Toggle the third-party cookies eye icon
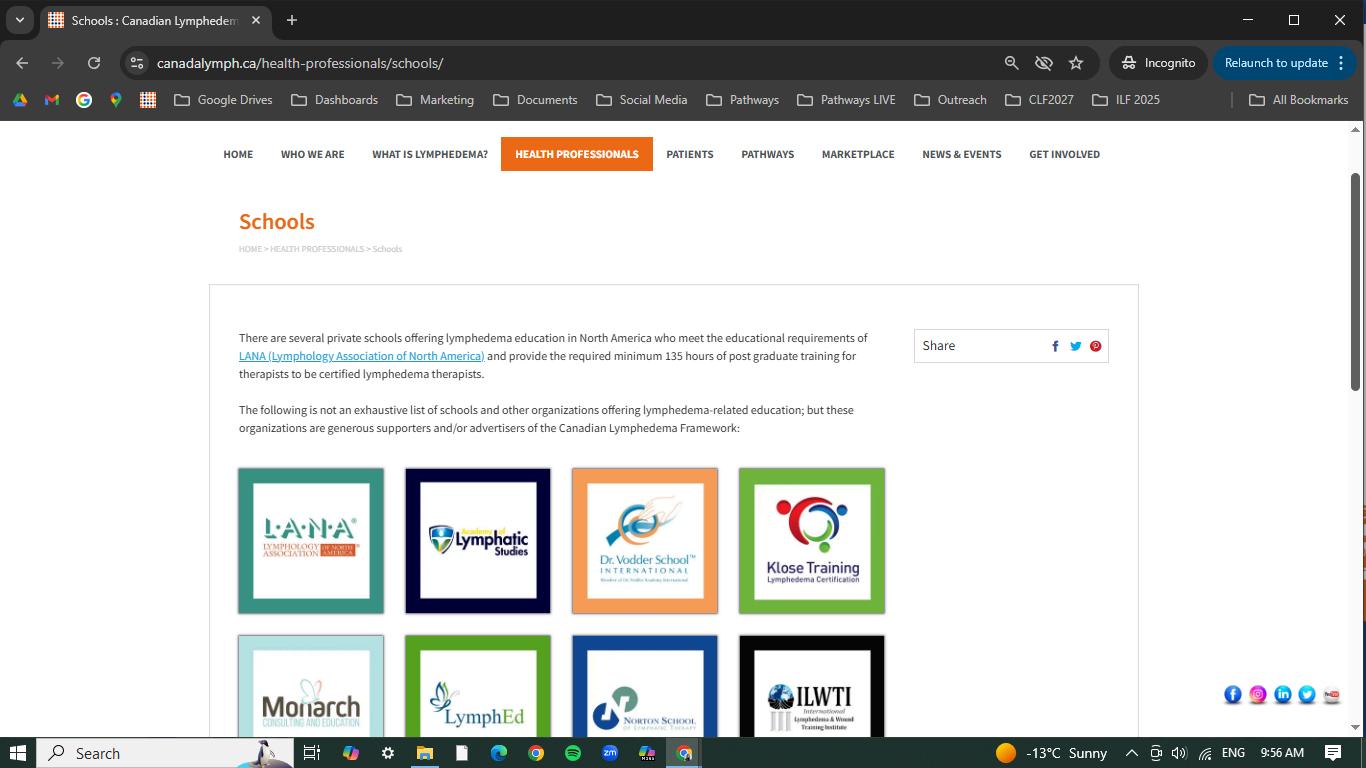The height and width of the screenshot is (768, 1366). pyautogui.click(x=1044, y=63)
